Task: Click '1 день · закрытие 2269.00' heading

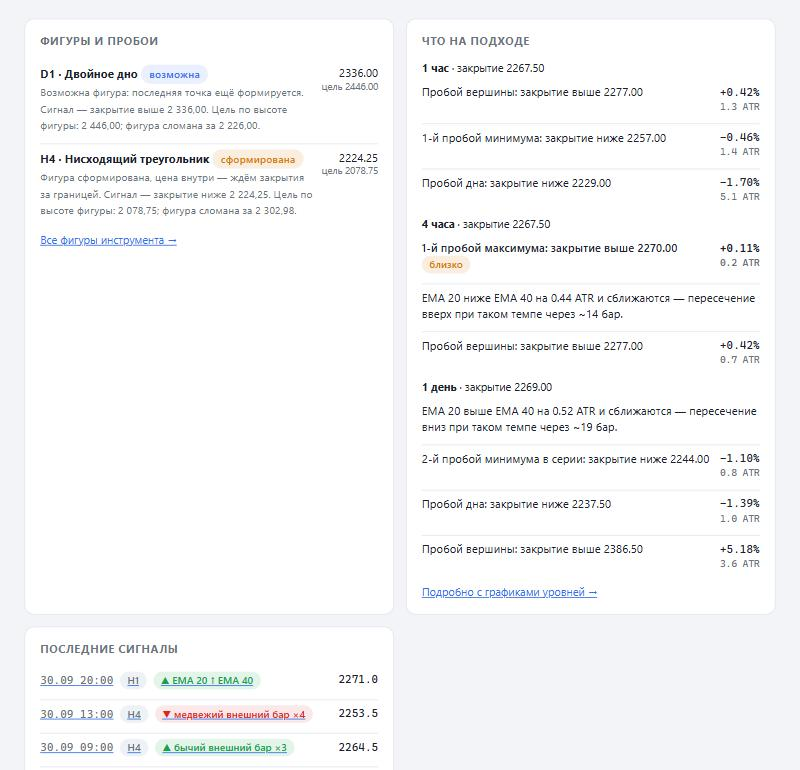Action: tap(487, 387)
